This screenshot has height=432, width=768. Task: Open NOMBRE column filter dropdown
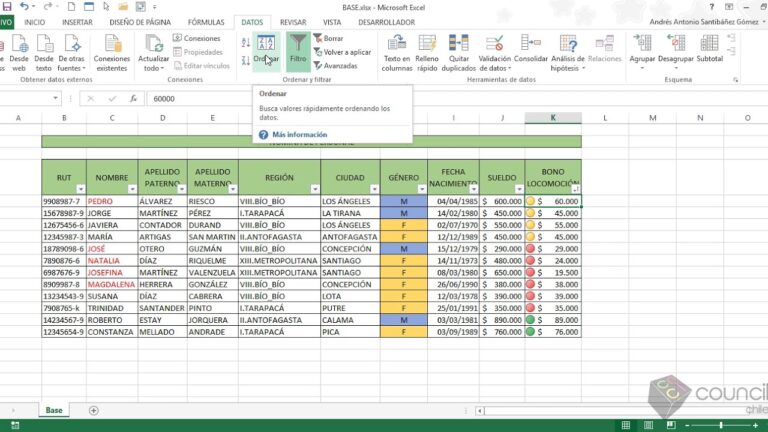[x=132, y=189]
